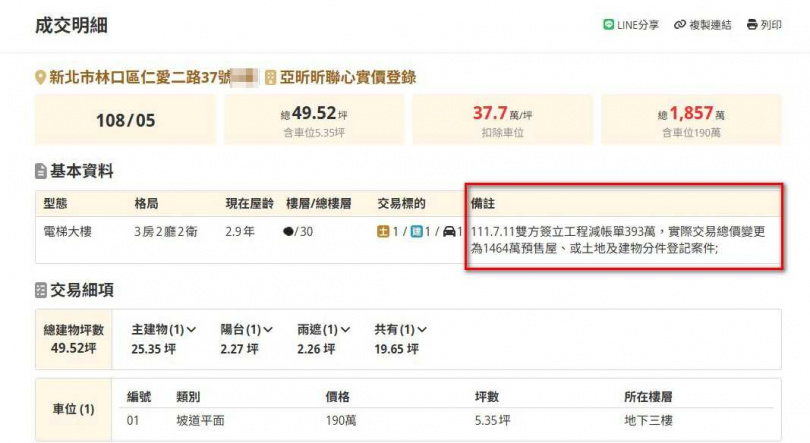The height and width of the screenshot is (443, 810).
Task: Click the 2.9年 house age cell
Action: point(240,232)
